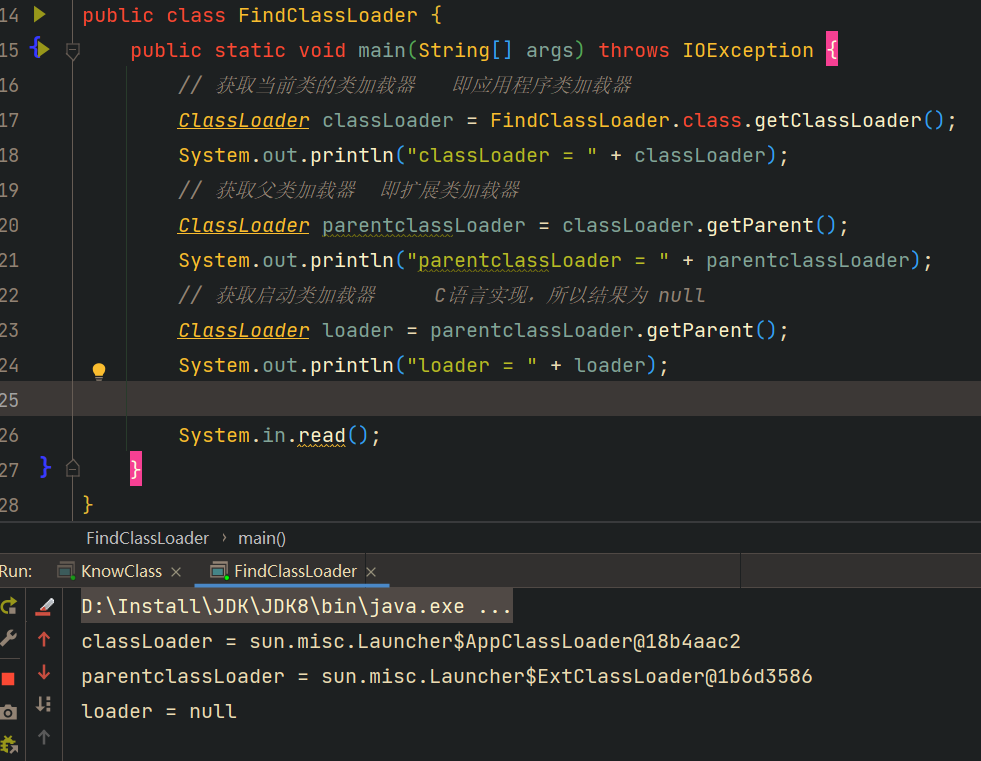Attach debugger using the bug icon
This screenshot has height=761, width=981.
(x=9, y=745)
